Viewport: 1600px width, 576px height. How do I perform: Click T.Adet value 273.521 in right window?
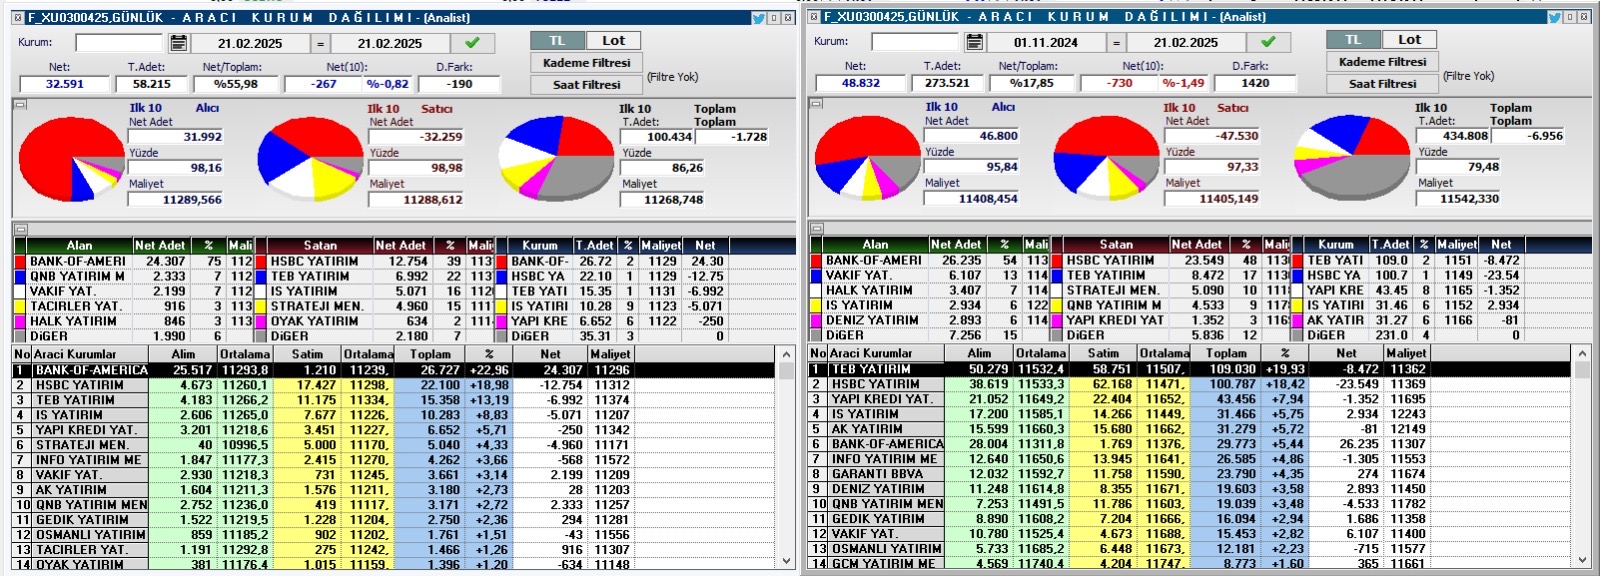[947, 83]
